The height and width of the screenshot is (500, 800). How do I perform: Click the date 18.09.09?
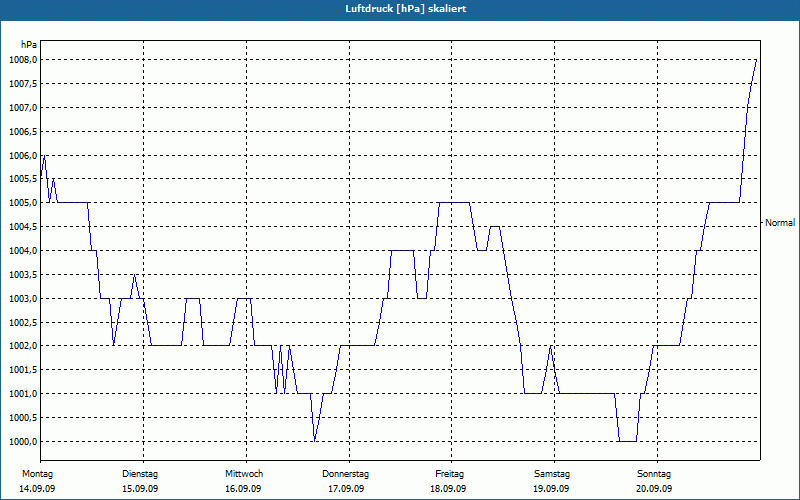(448, 489)
